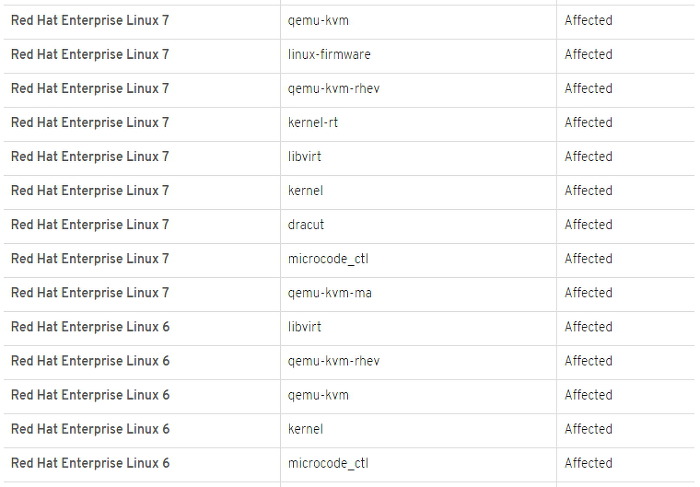Image resolution: width=700 pixels, height=487 pixels.
Task: Click qemu-kvm-rhev in the Linux 7 row
Action: coord(333,89)
